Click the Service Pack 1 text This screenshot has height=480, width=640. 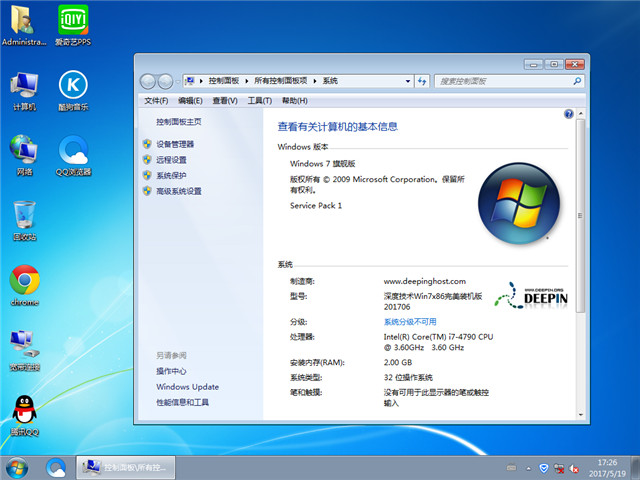coord(316,206)
